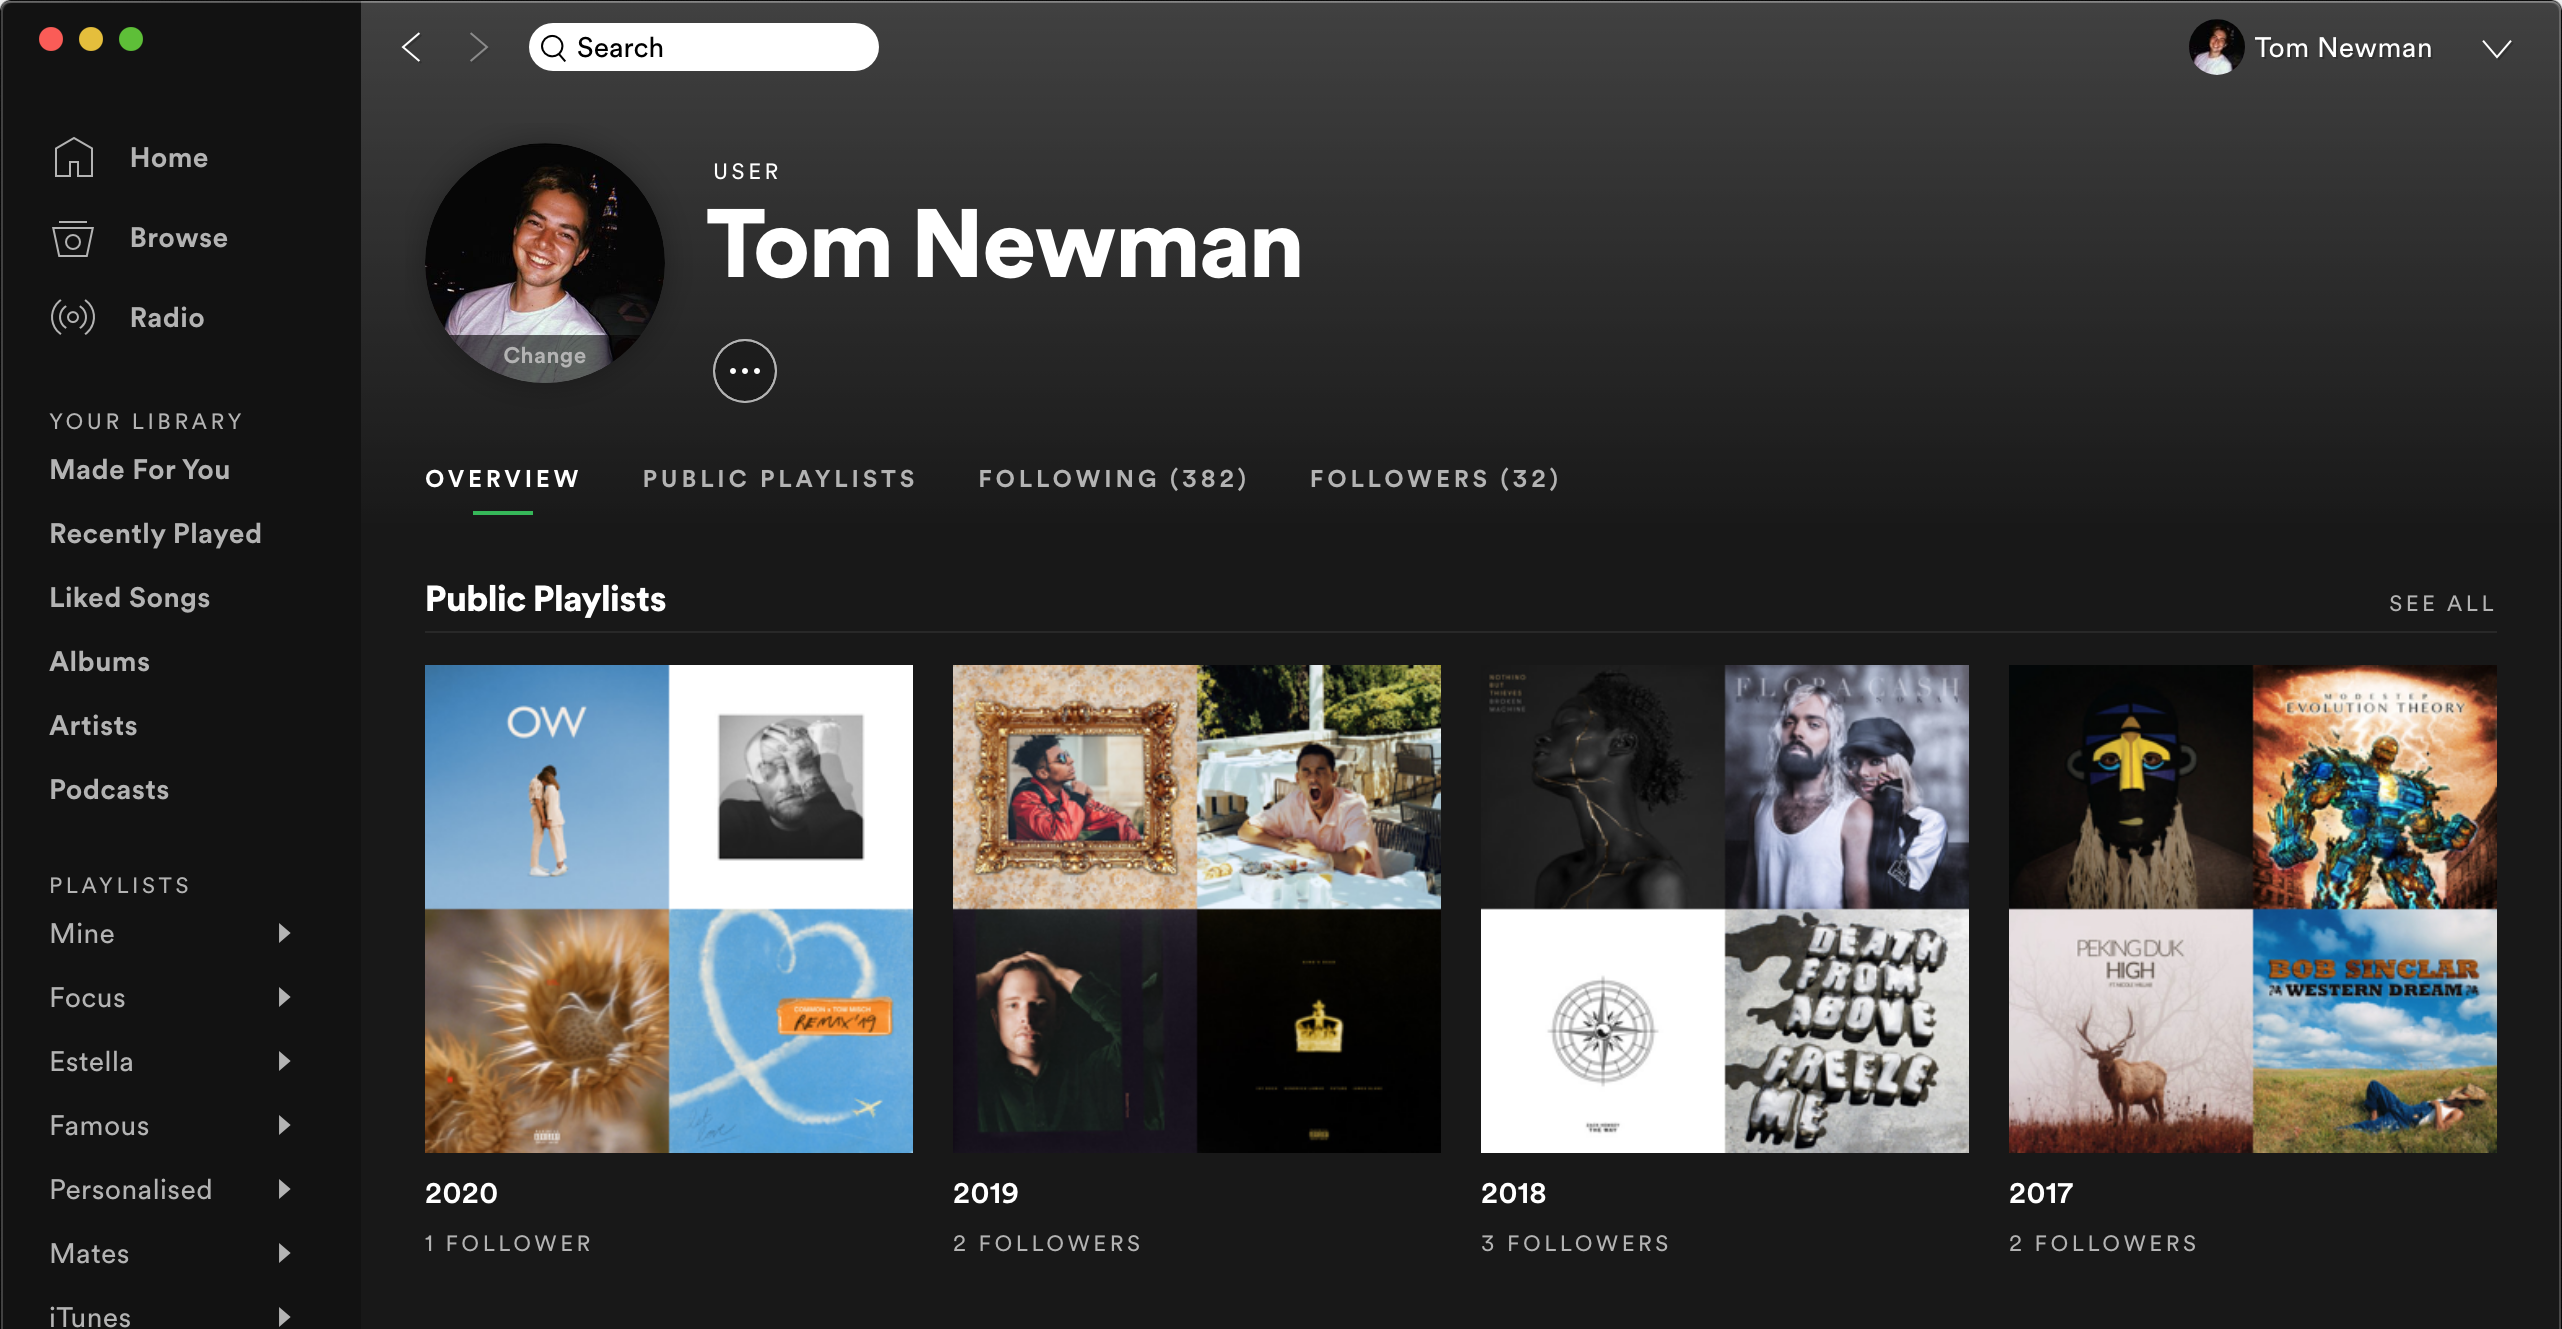The image size is (2562, 1329).
Task: Expand the Mine playlist folder
Action: [x=281, y=932]
